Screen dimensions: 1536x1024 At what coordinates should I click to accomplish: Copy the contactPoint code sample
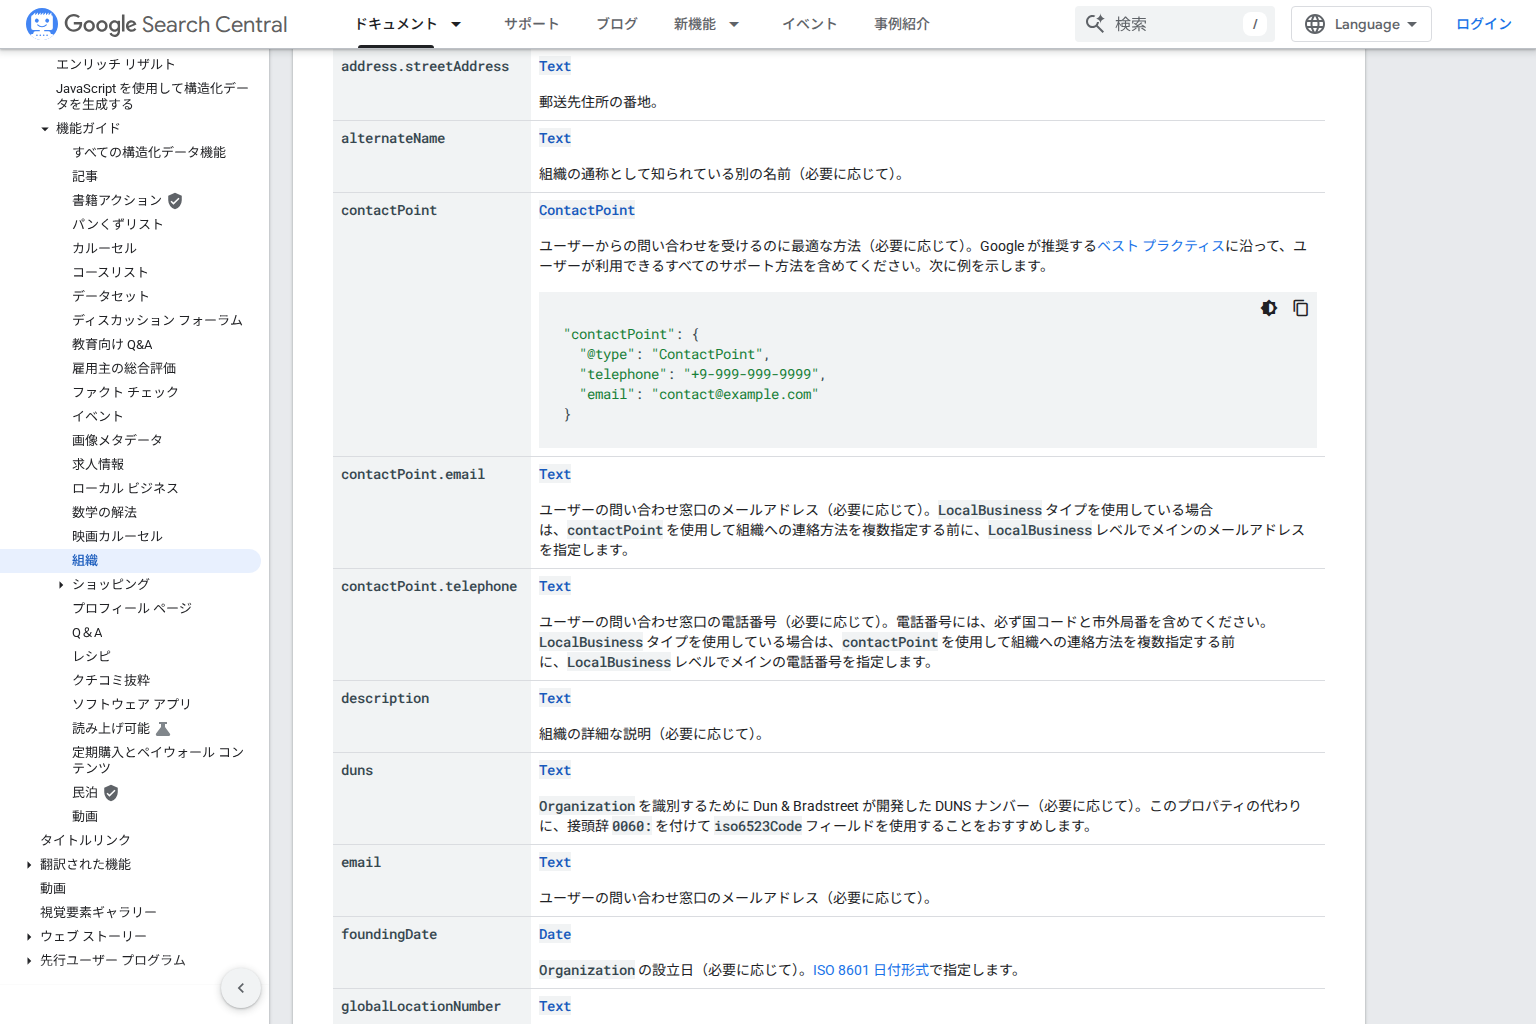point(1300,308)
